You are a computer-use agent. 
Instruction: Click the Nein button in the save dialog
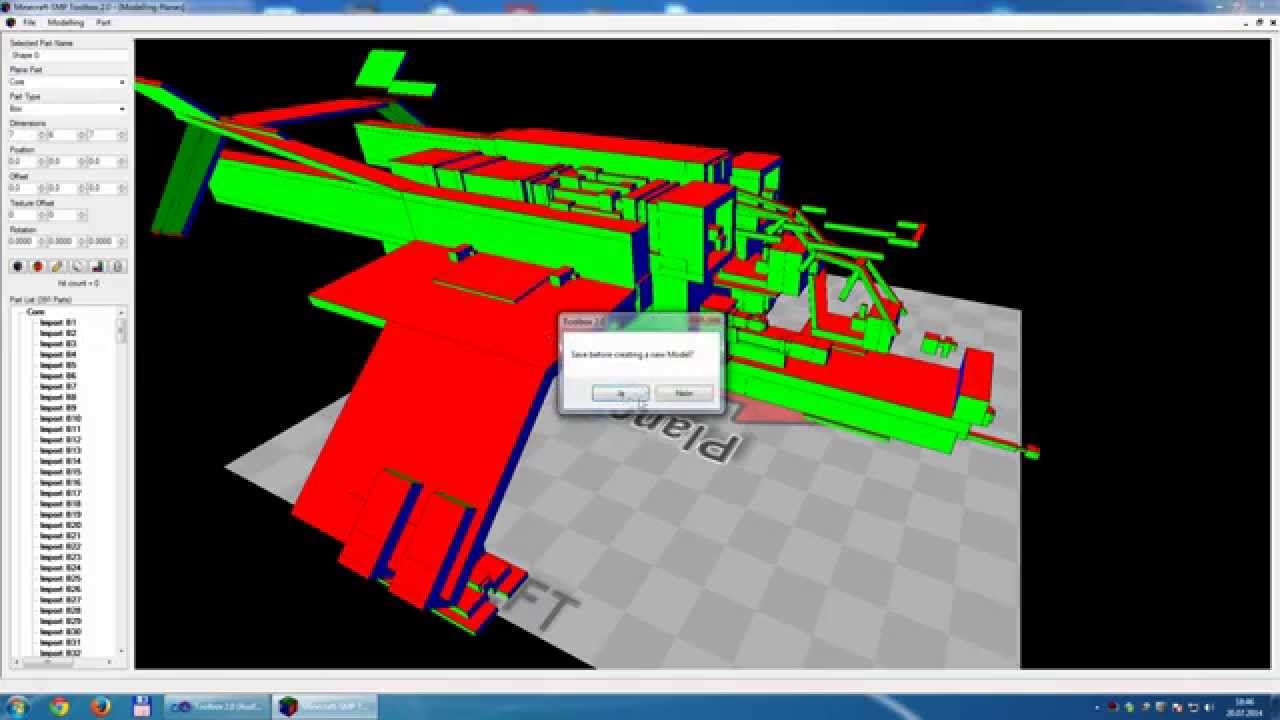point(684,393)
